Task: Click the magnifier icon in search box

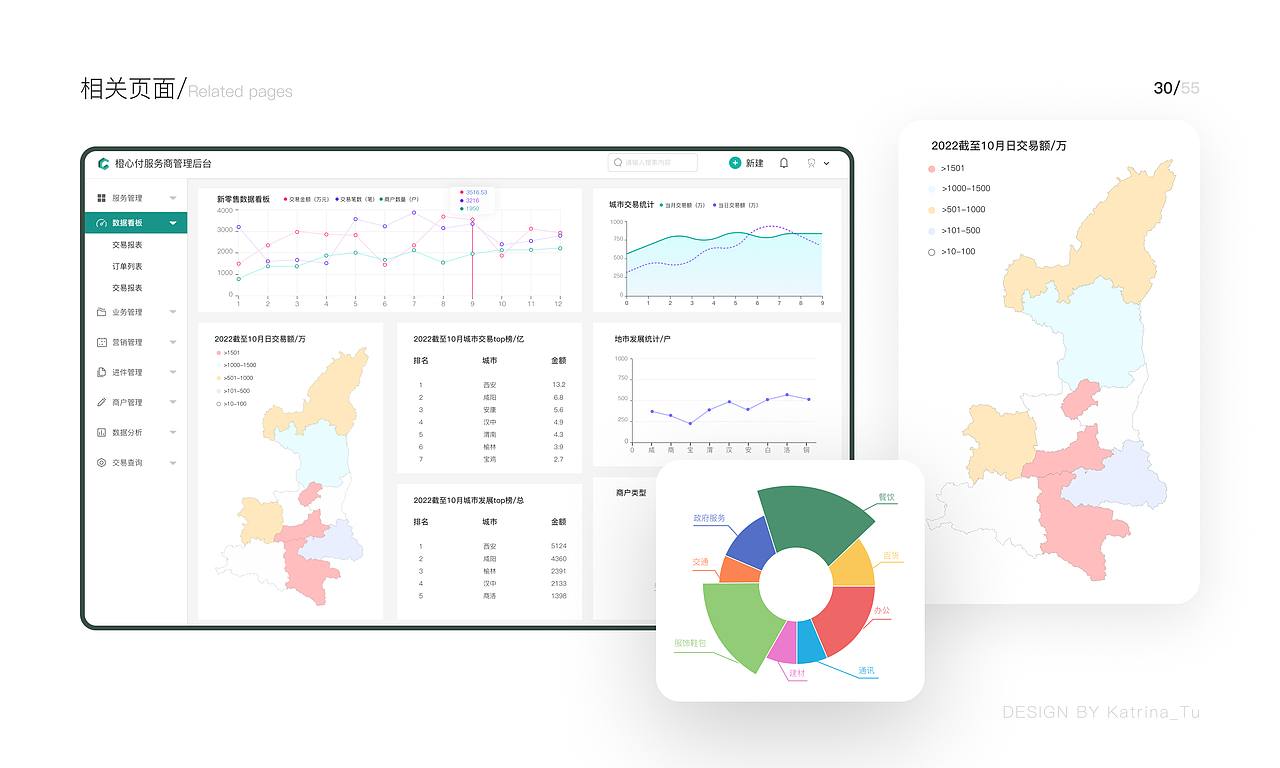Action: click(619, 162)
